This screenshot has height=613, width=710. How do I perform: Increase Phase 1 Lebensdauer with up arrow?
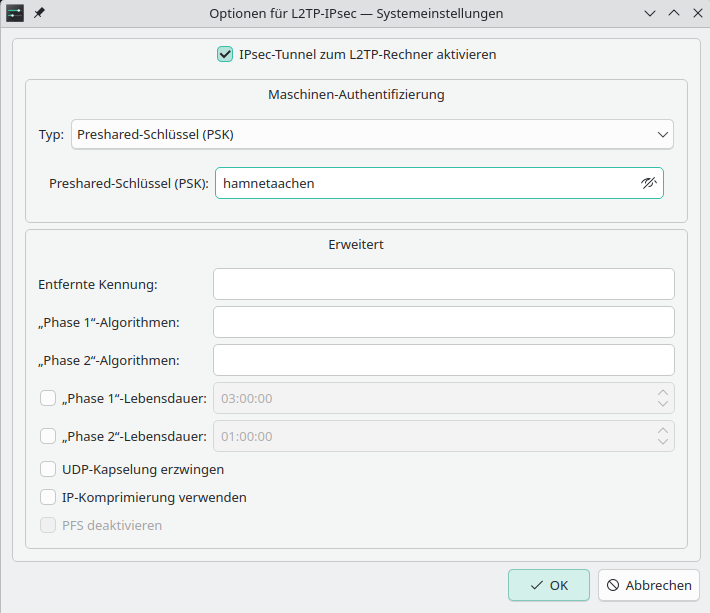pos(662,391)
